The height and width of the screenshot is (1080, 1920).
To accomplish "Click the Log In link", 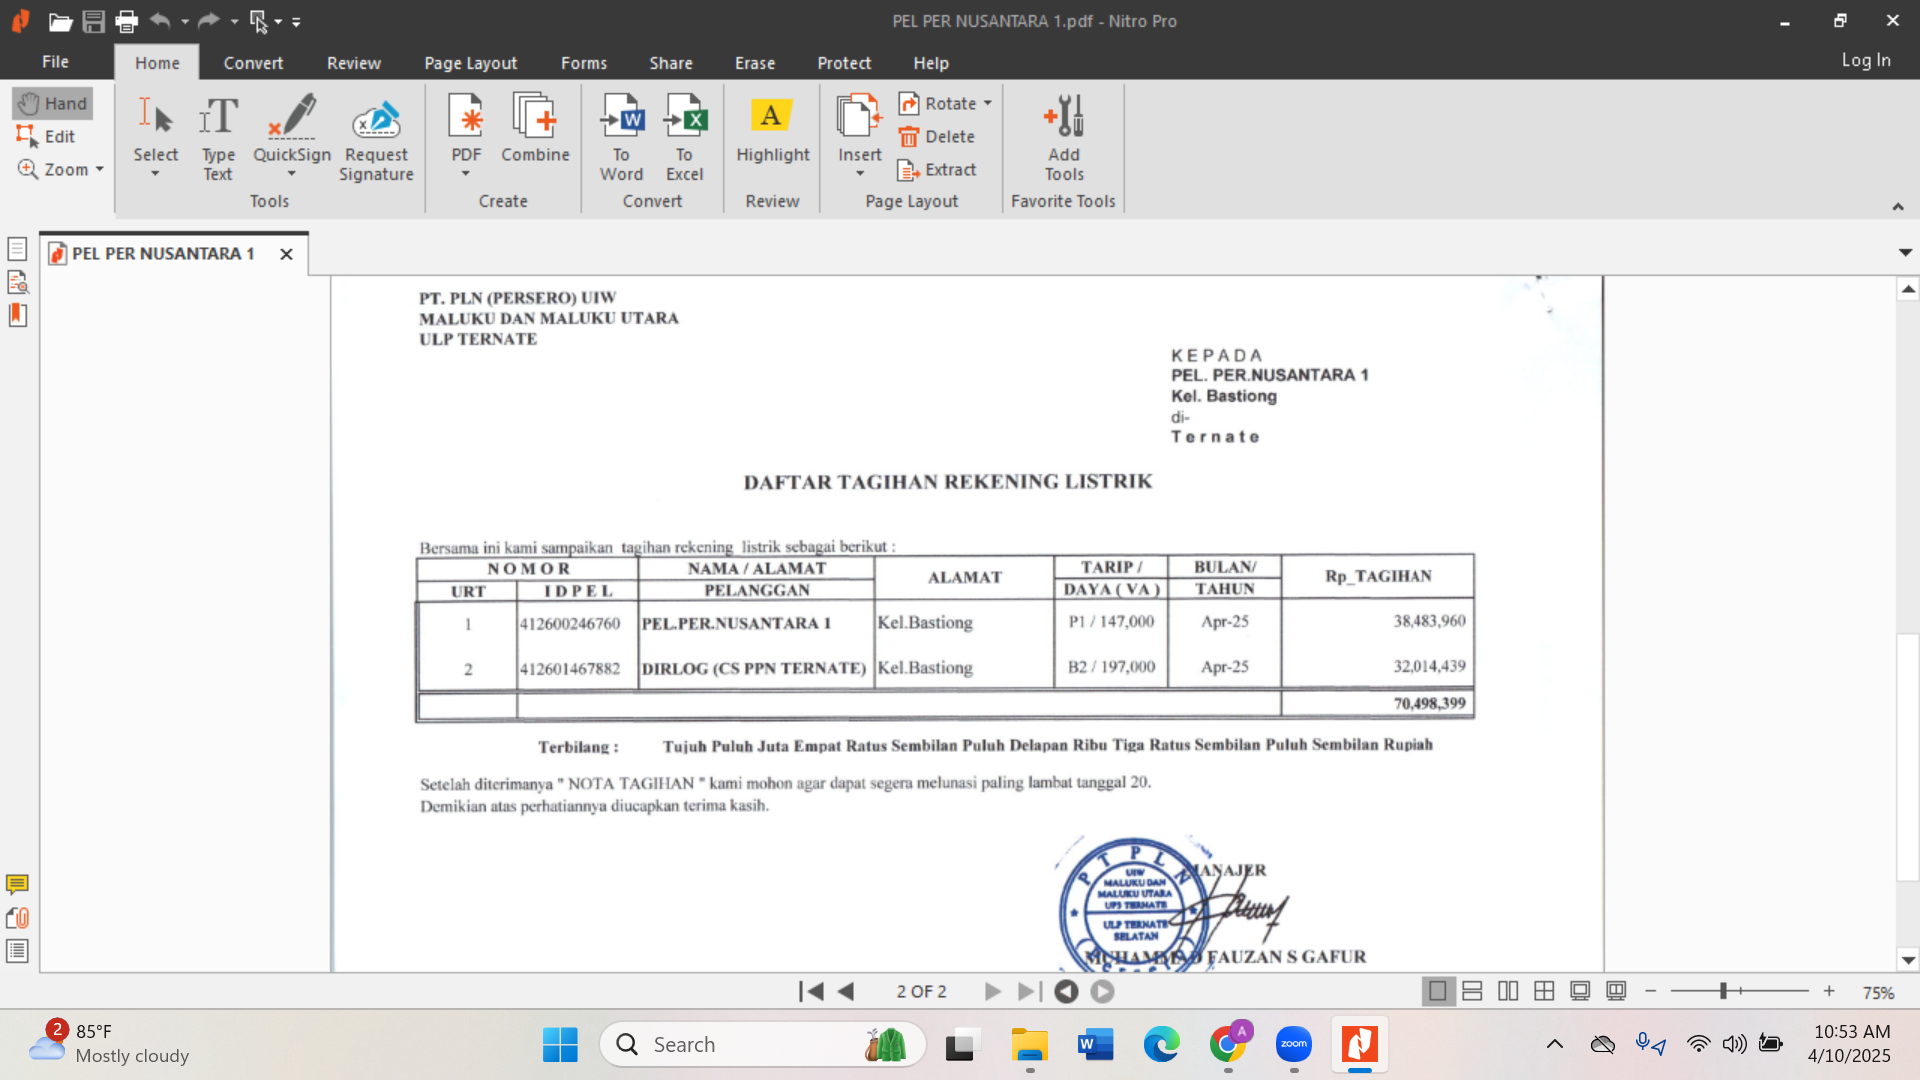I will [1866, 60].
